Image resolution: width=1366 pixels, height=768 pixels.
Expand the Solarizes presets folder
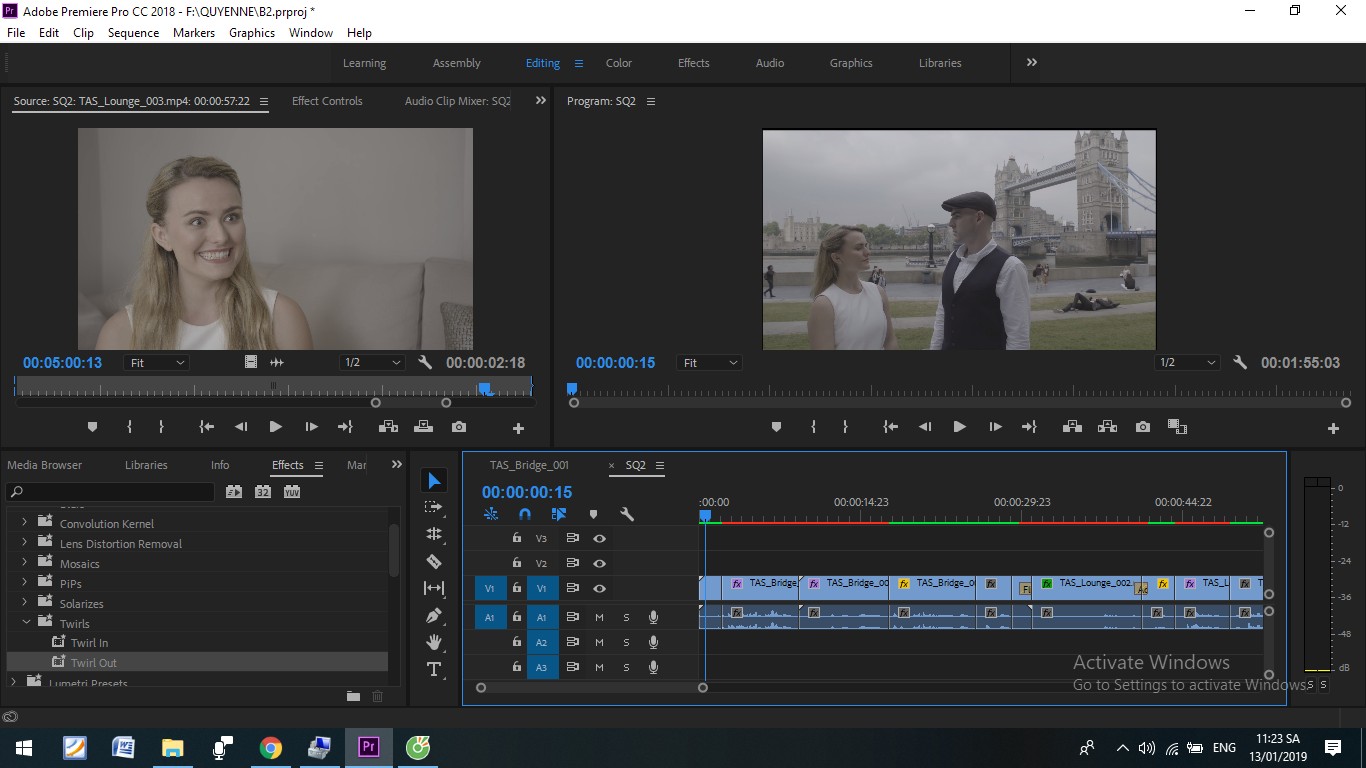coord(24,603)
